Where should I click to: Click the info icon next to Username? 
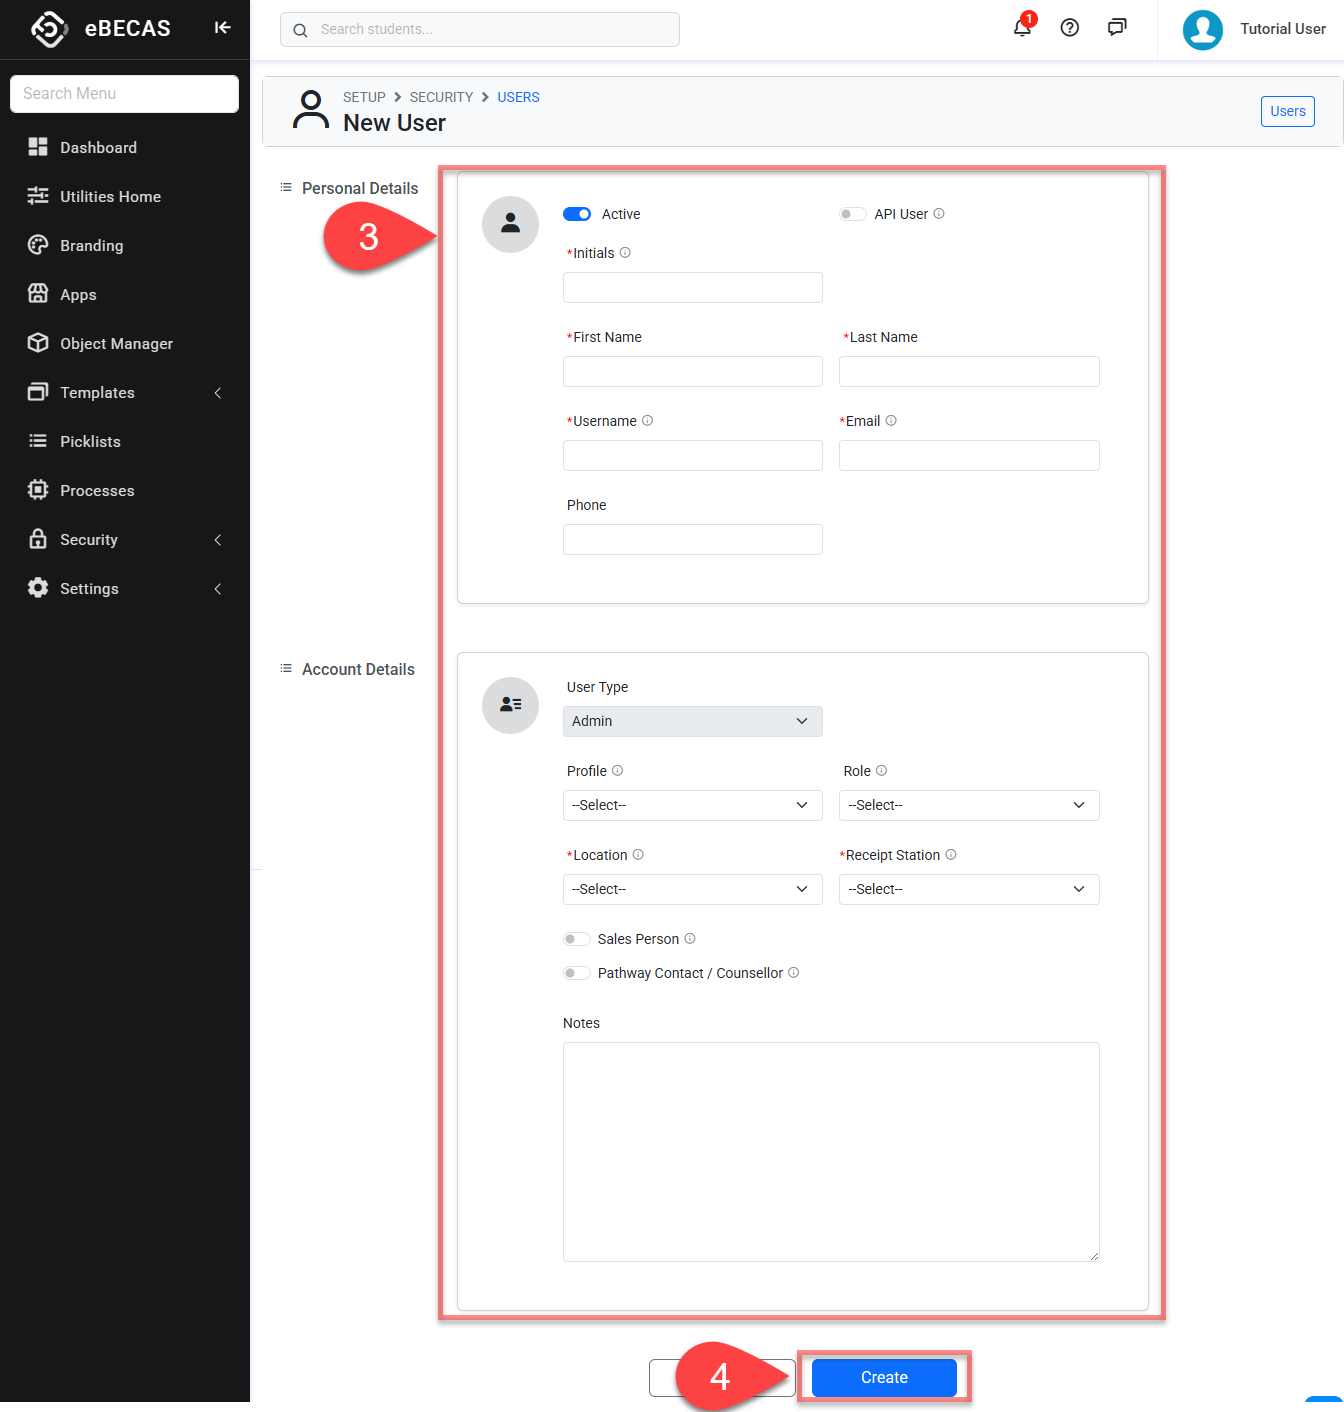(x=647, y=421)
